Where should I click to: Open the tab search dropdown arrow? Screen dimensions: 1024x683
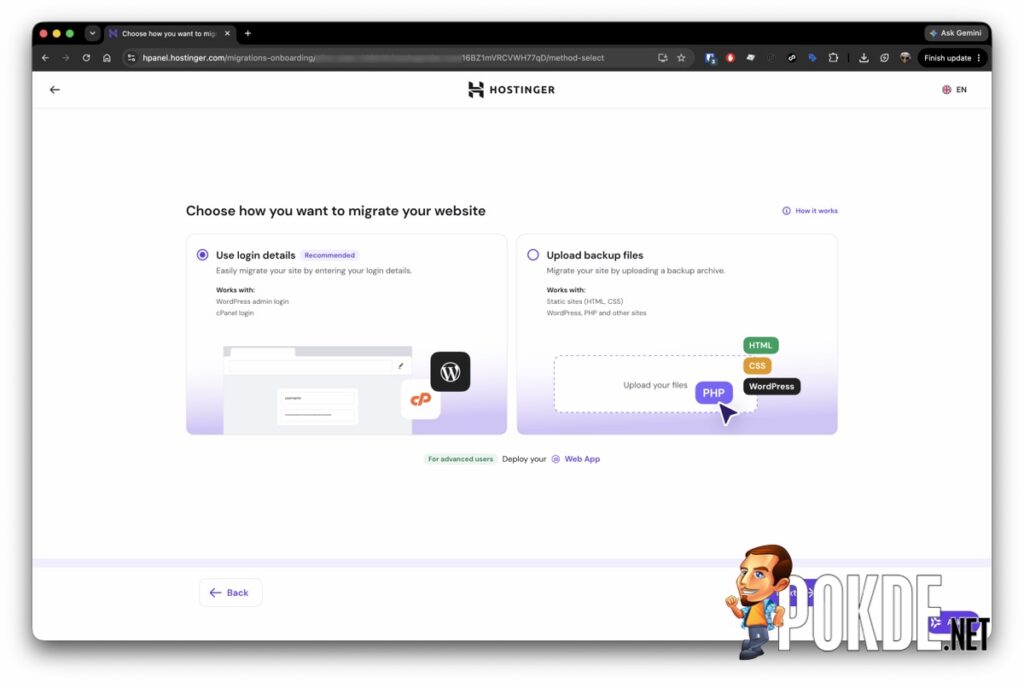pyautogui.click(x=92, y=33)
